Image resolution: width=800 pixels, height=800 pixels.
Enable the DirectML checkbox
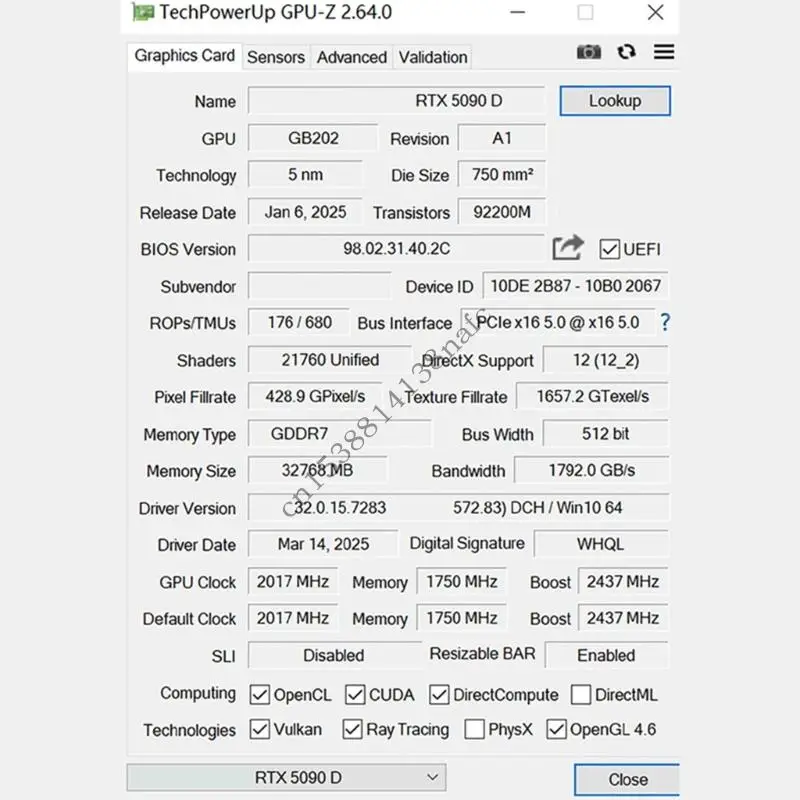coord(581,694)
